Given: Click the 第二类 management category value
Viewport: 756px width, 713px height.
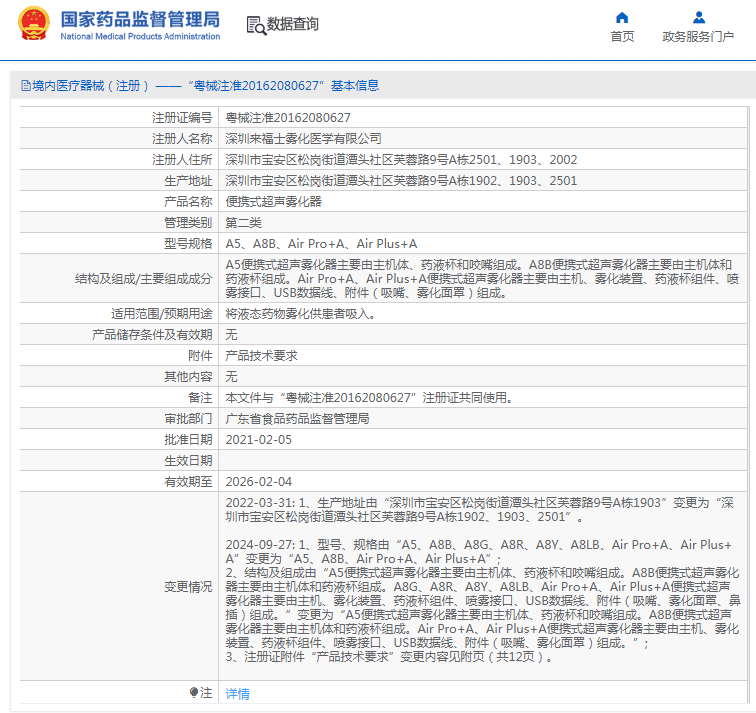Looking at the screenshot, I should [x=243, y=223].
